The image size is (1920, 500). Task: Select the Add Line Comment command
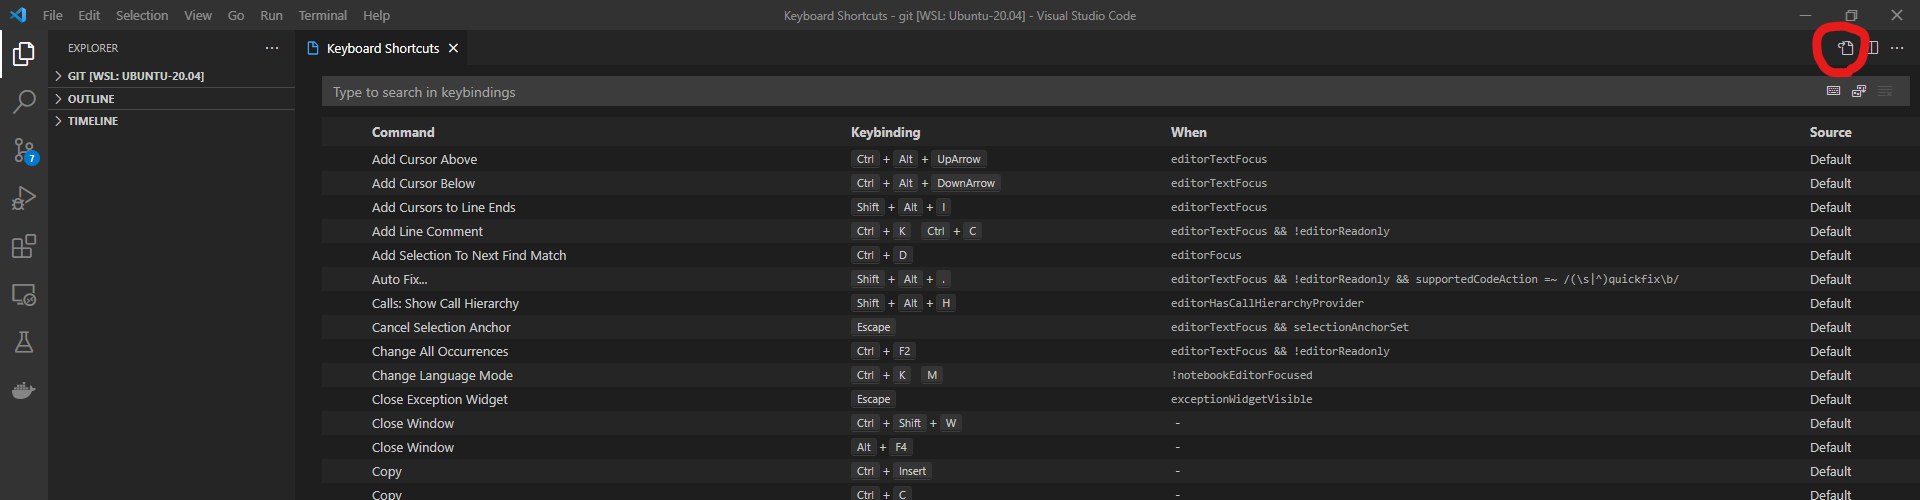427,231
